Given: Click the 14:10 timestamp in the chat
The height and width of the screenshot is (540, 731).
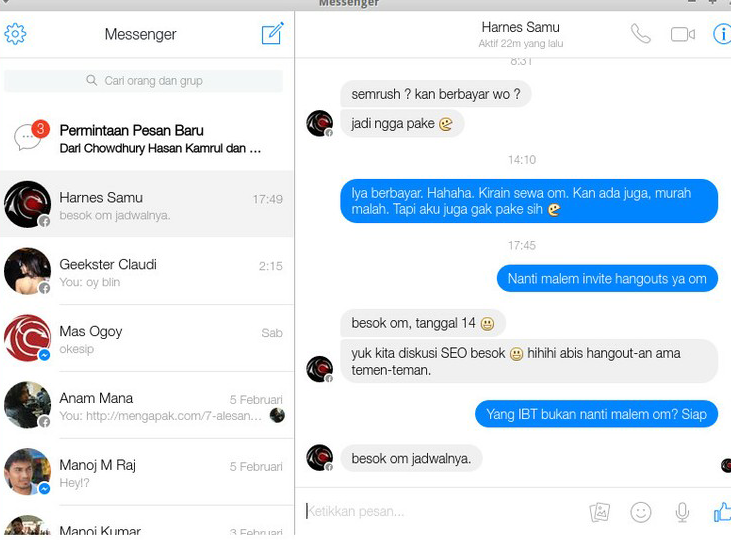Looking at the screenshot, I should click(x=522, y=160).
